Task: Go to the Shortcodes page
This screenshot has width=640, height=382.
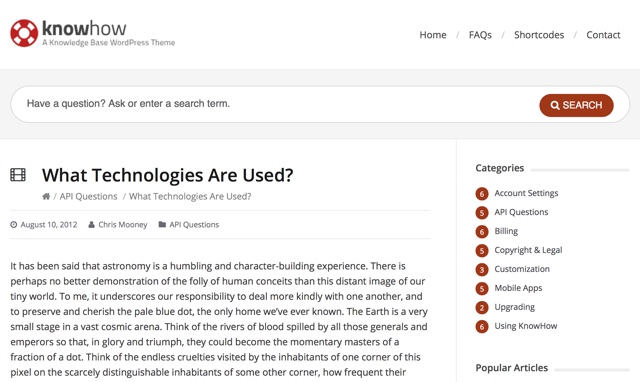Action: tap(539, 35)
